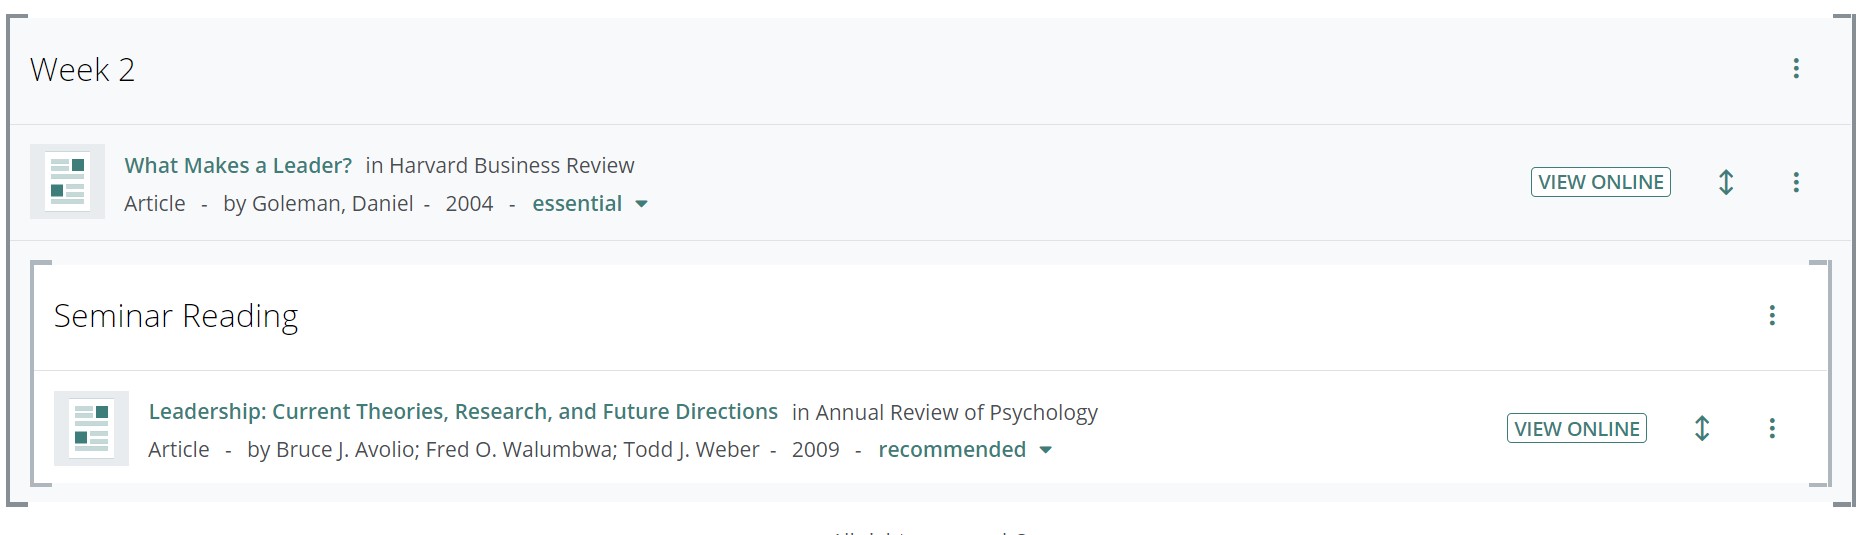Click the reorder arrows for What Makes a Leader?

tap(1726, 182)
